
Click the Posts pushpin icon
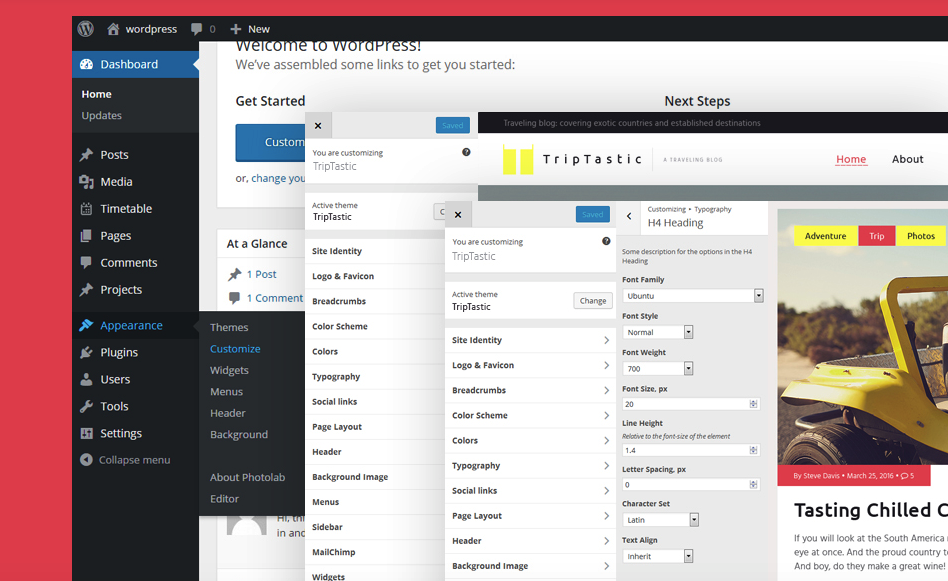pyautogui.click(x=87, y=155)
